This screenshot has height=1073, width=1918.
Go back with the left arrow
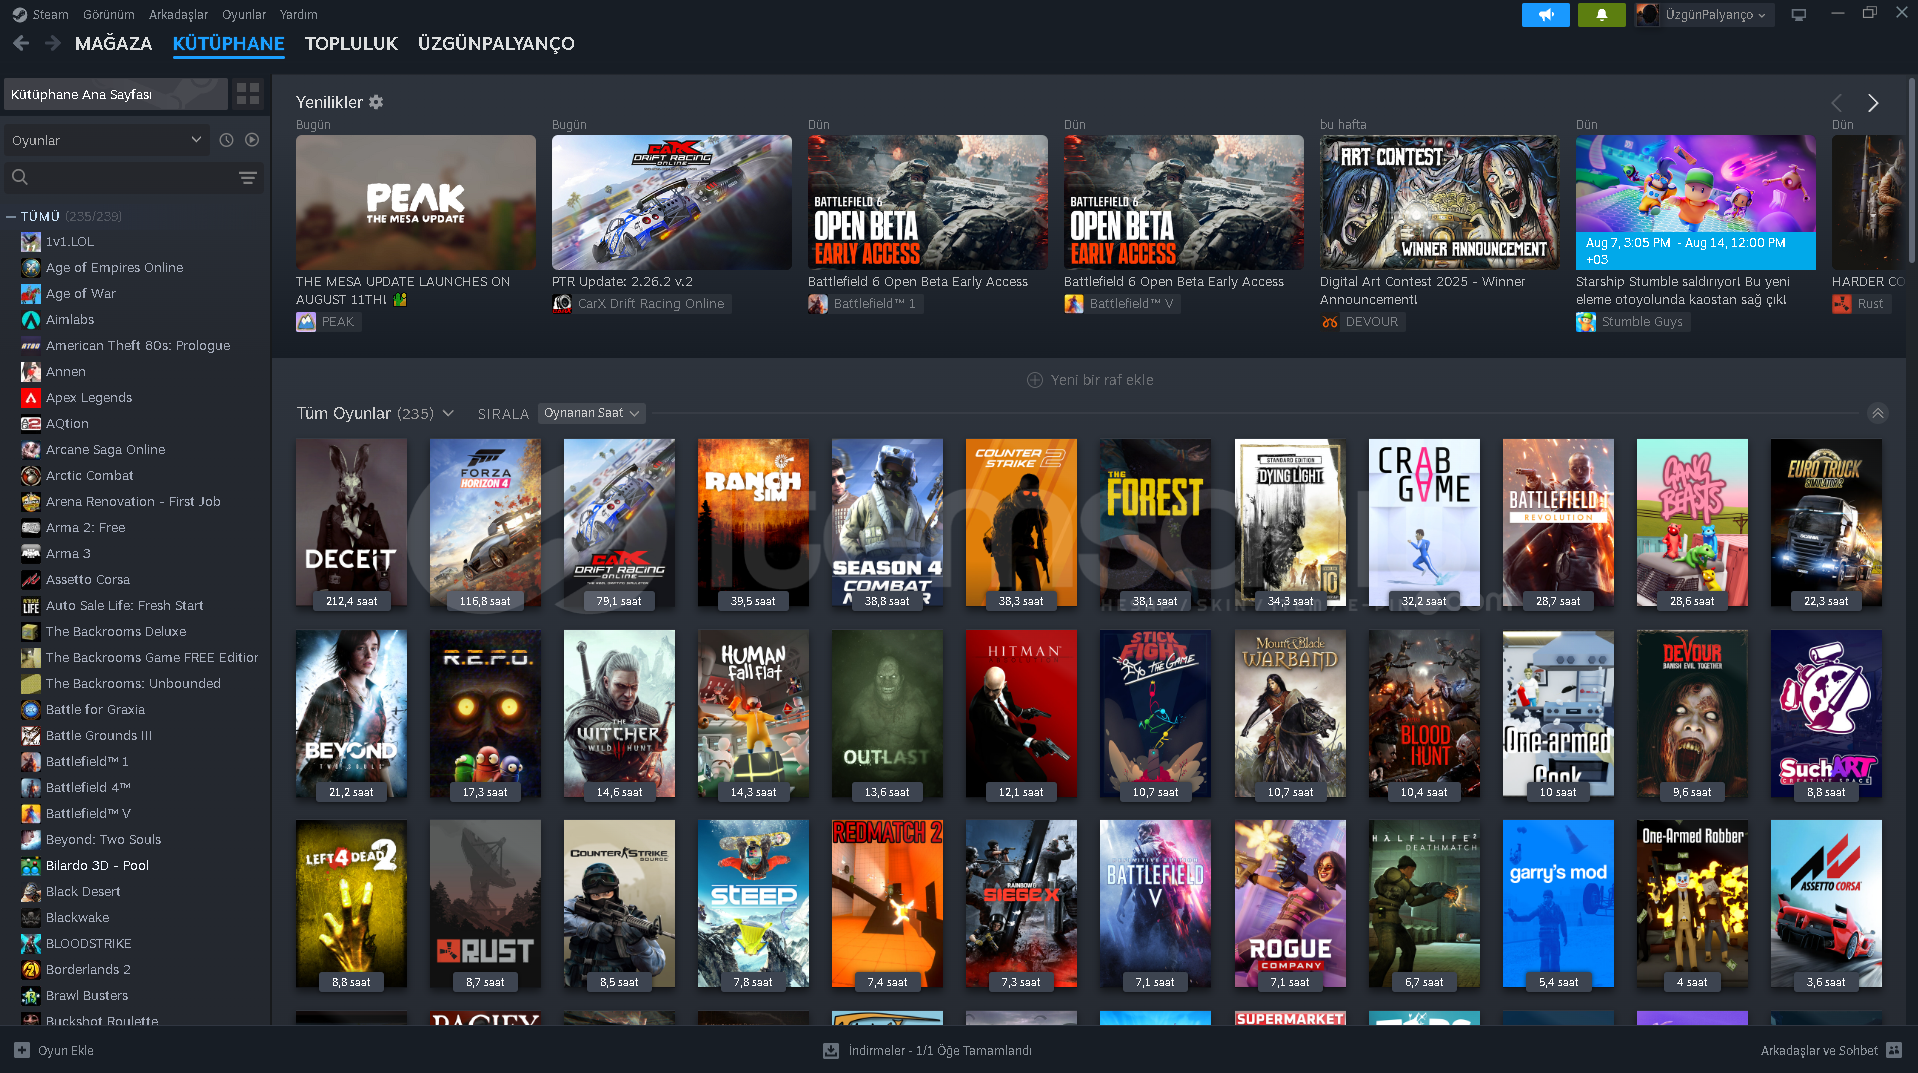[x=21, y=43]
